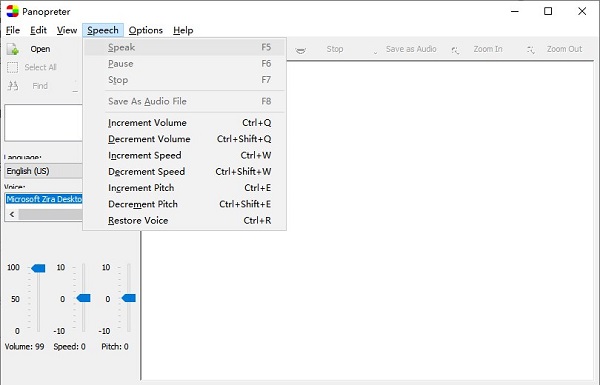Screen dimensions: 600x385
Task: Open the Help menu
Action: click(x=183, y=30)
